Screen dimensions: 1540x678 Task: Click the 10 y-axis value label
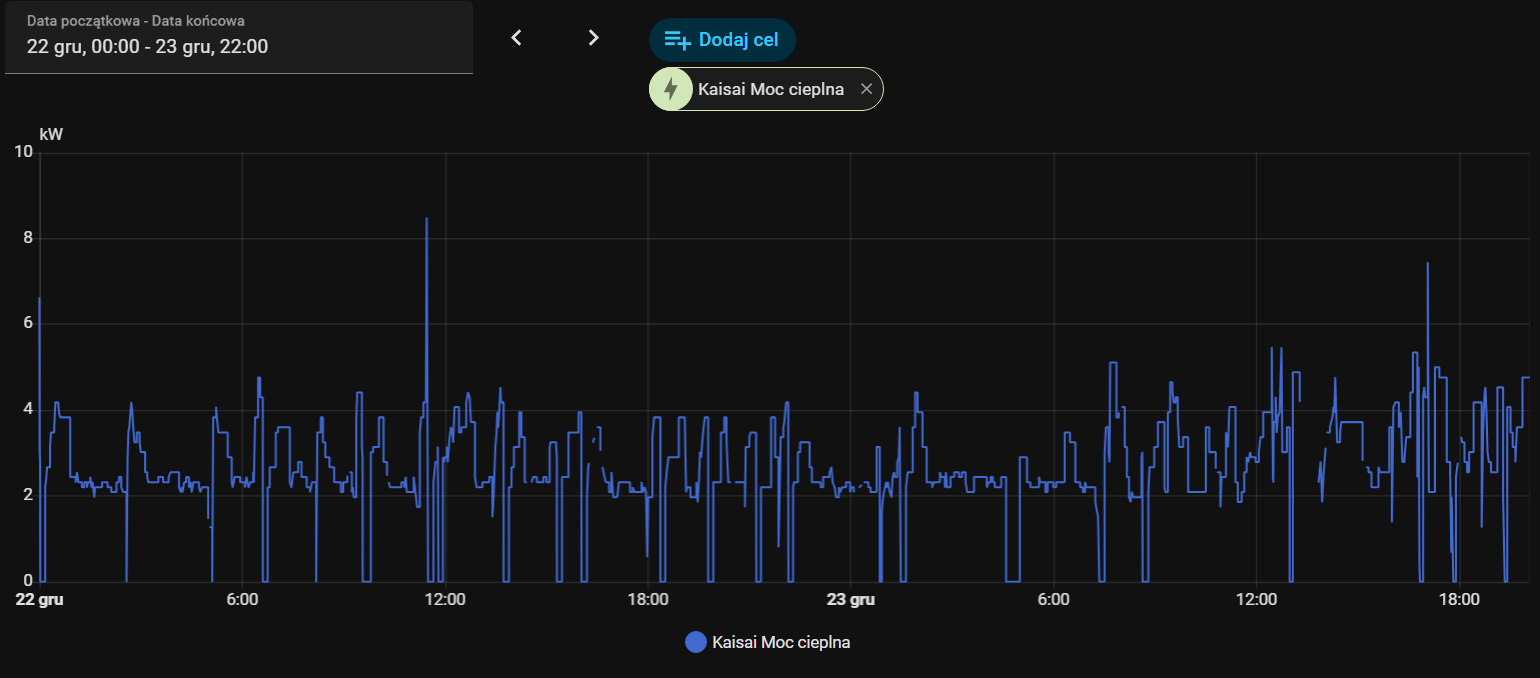pos(24,152)
